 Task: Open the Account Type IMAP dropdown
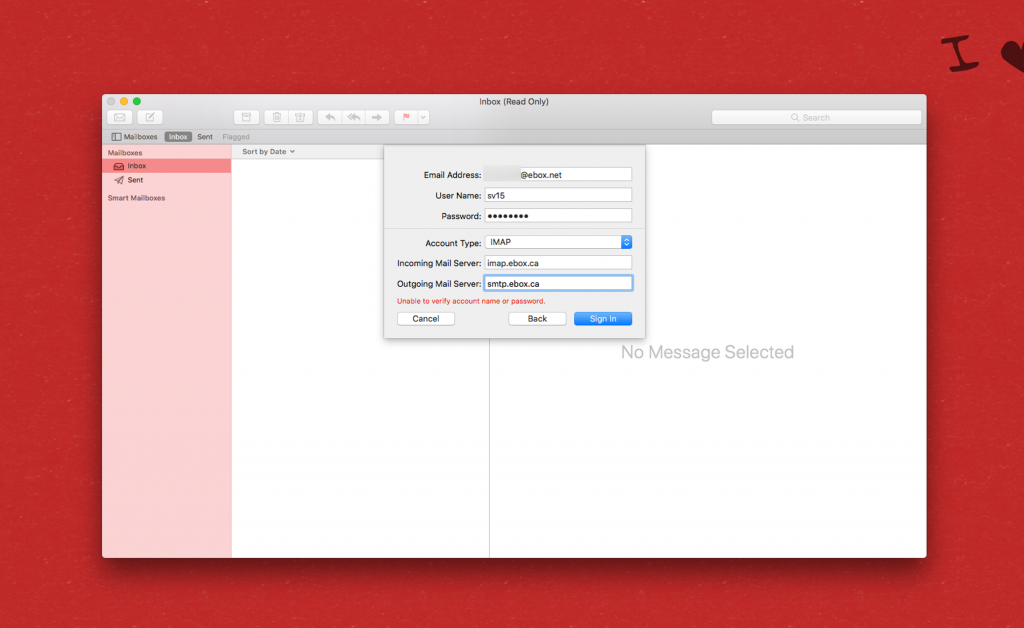tap(558, 242)
